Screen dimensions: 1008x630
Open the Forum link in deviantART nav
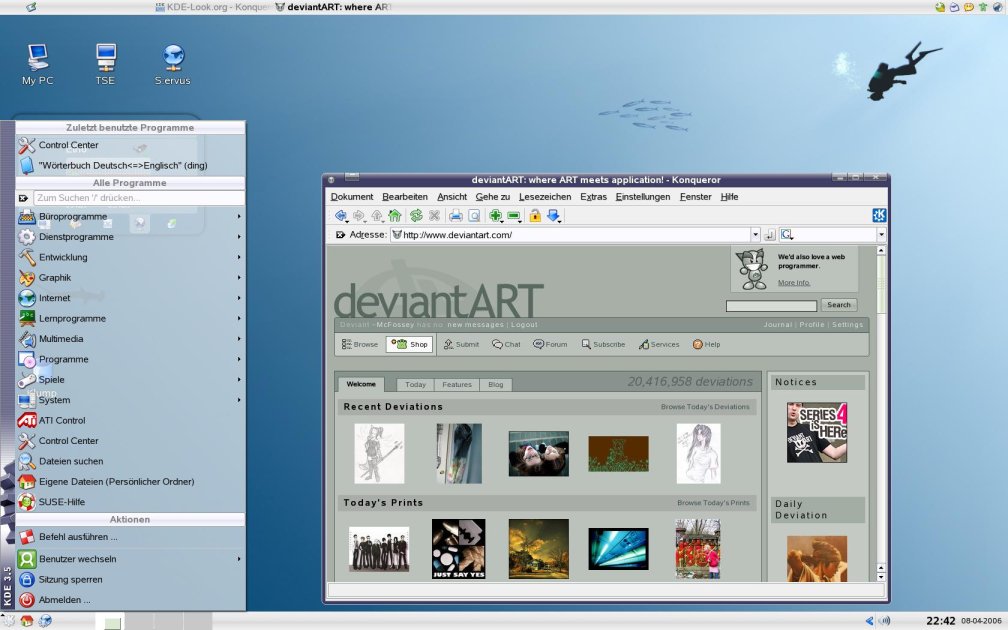(x=550, y=345)
